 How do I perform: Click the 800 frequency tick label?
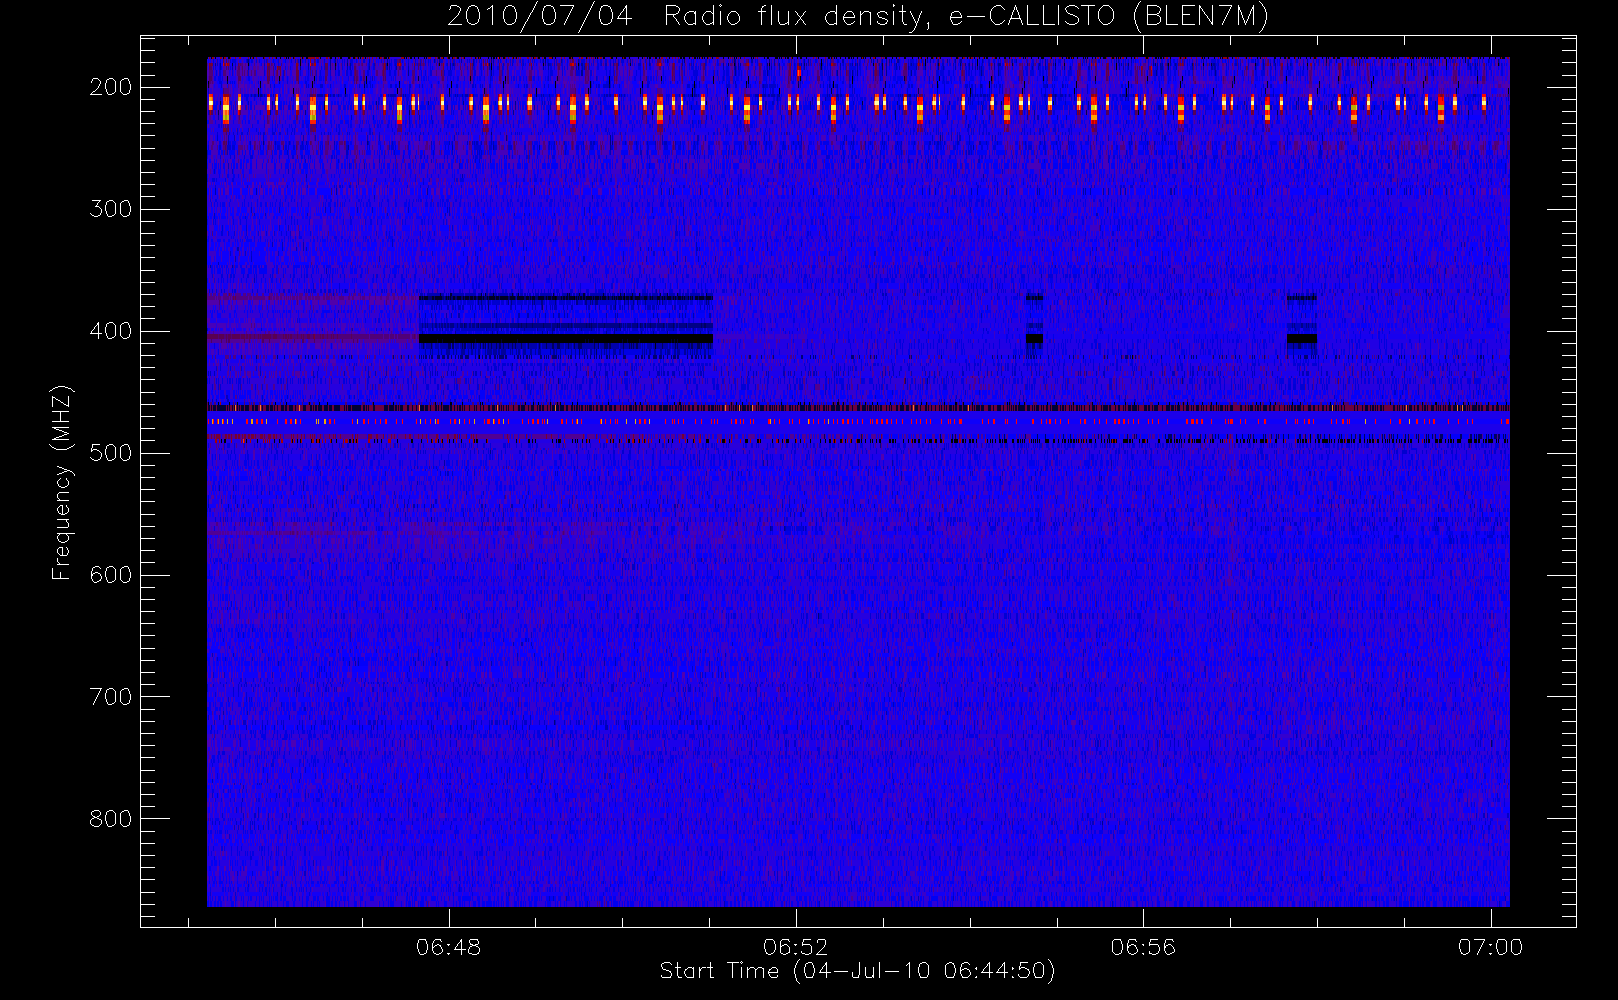click(111, 819)
